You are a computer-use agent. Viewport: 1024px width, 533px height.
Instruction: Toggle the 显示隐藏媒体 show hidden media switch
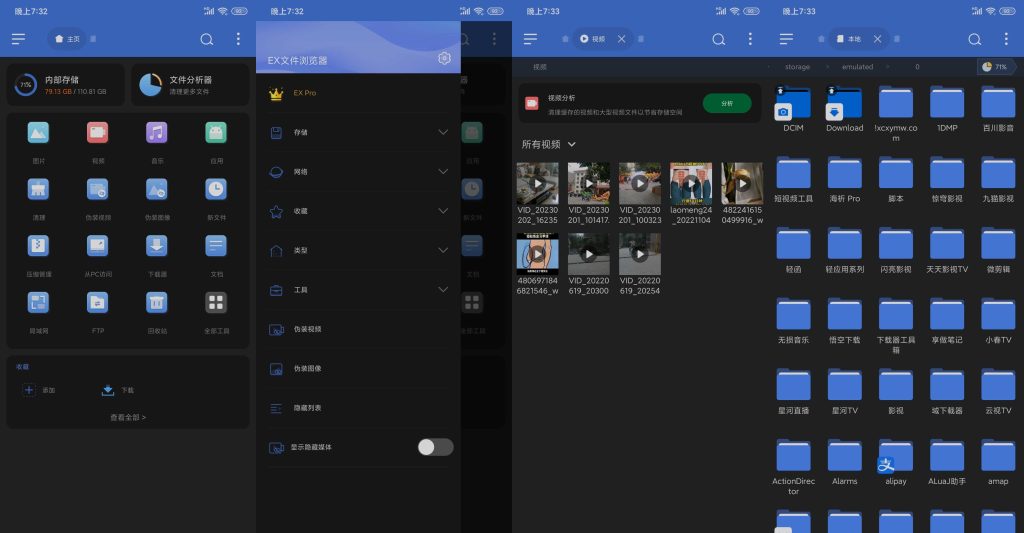[x=436, y=447]
